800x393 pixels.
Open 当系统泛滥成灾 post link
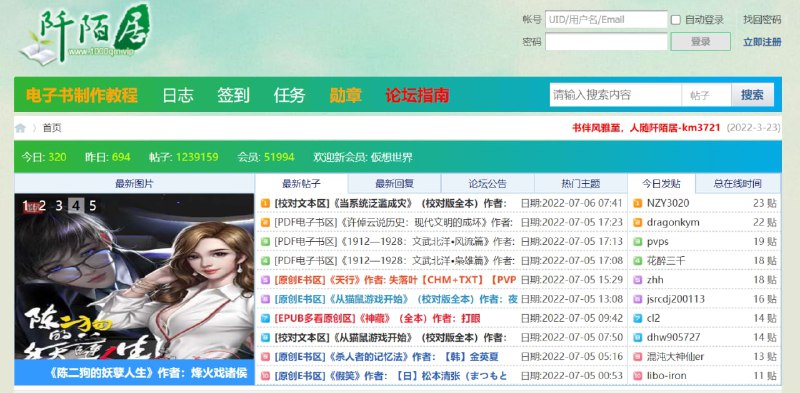(390, 203)
